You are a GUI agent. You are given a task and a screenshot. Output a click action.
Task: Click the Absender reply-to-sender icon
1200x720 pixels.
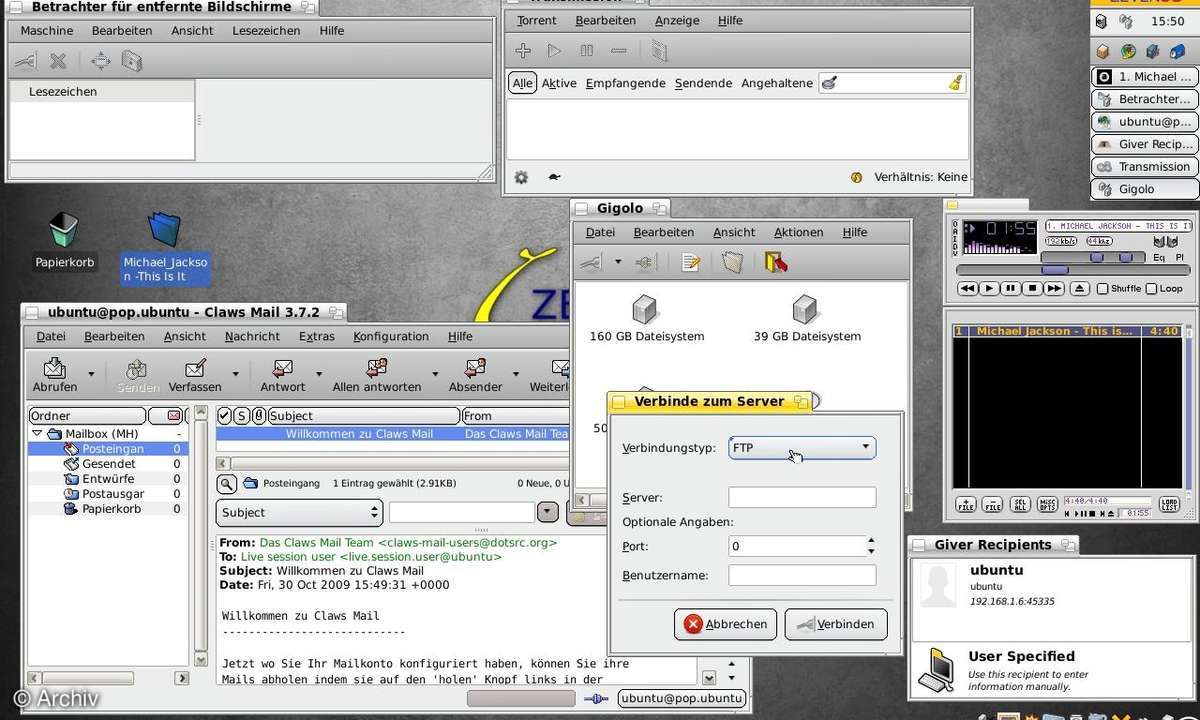click(476, 369)
